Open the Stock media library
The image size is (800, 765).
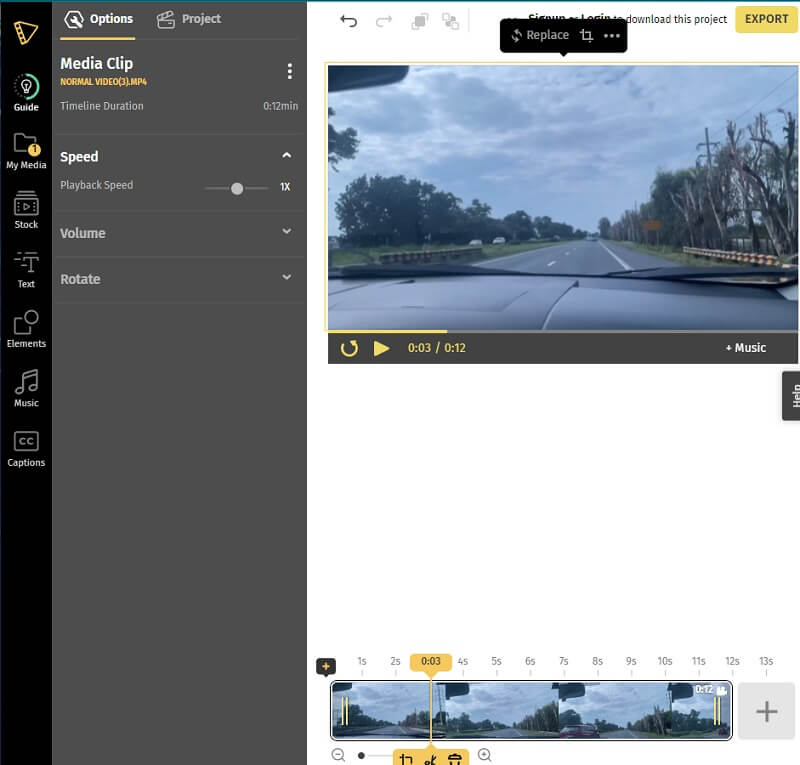[x=26, y=211]
